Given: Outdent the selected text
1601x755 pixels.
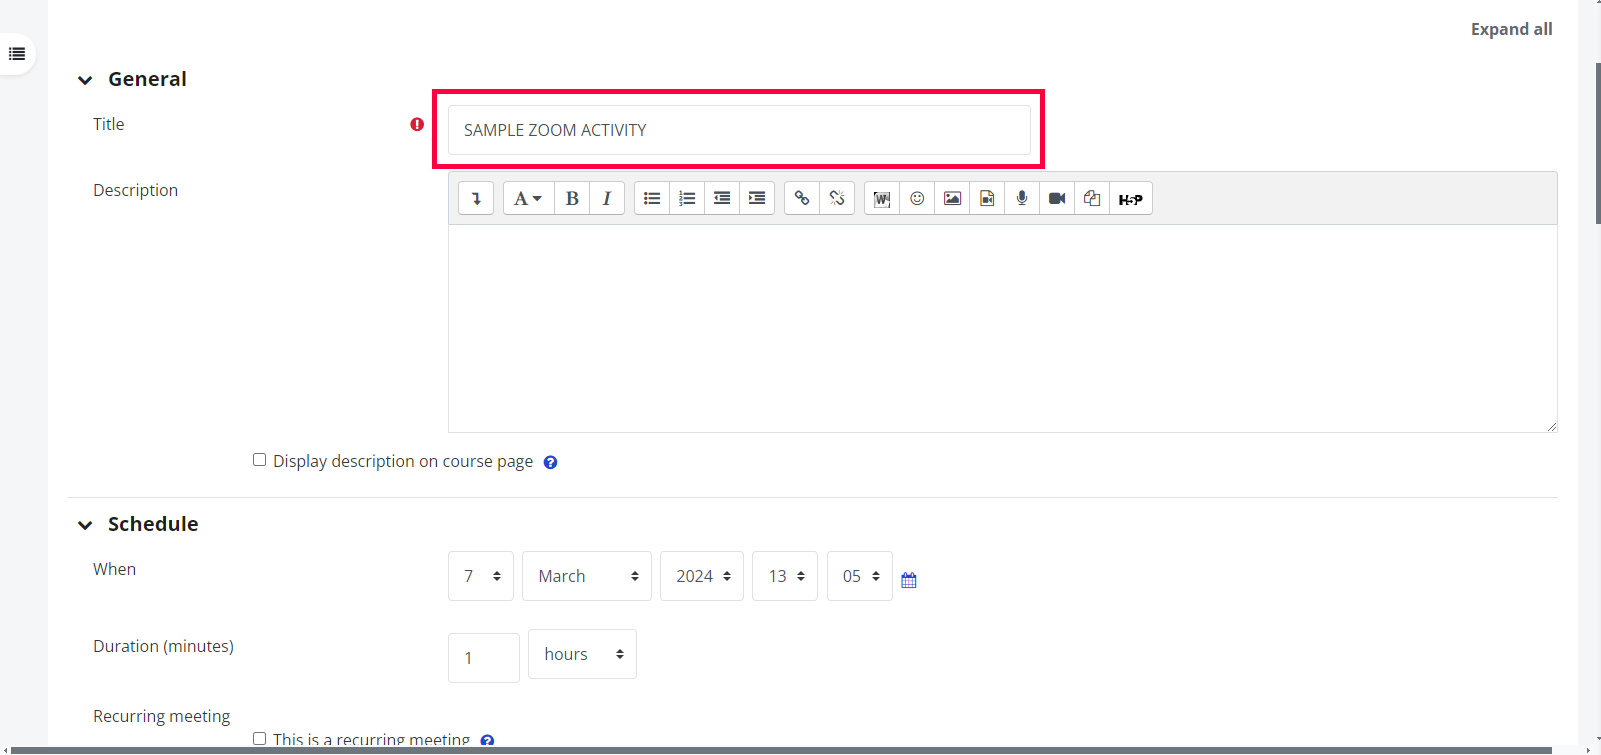Looking at the screenshot, I should [722, 198].
